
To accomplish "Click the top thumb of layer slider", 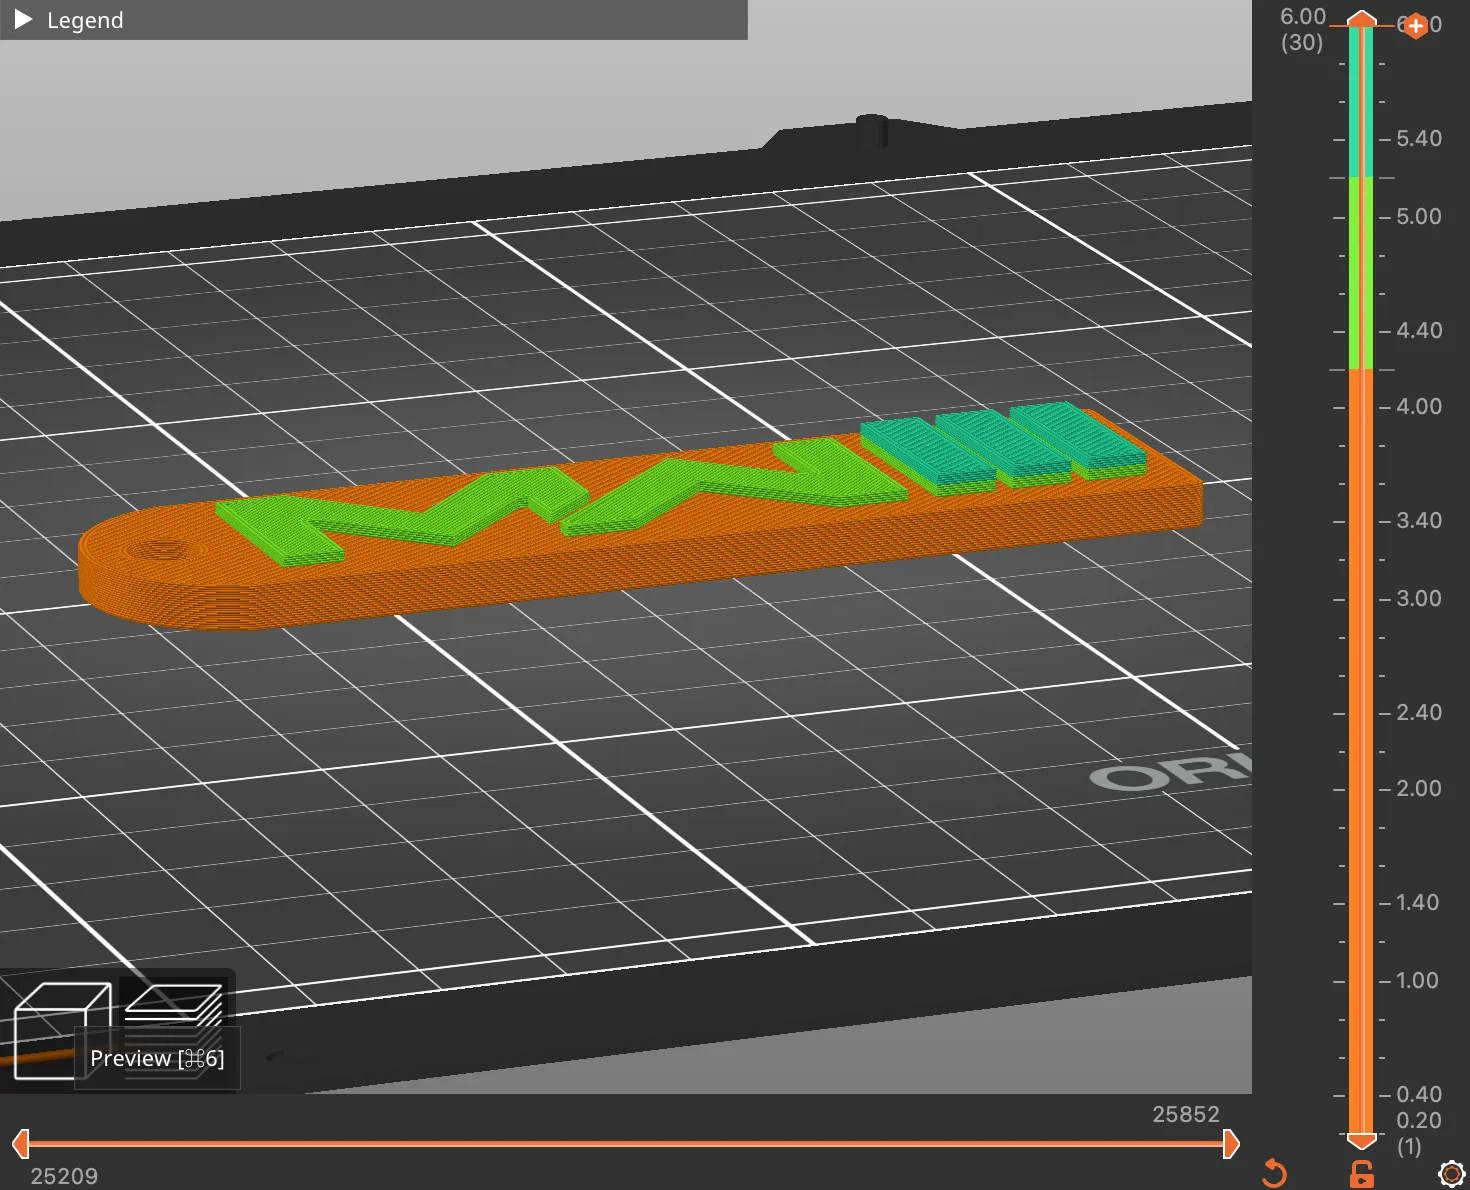I will click(x=1361, y=19).
